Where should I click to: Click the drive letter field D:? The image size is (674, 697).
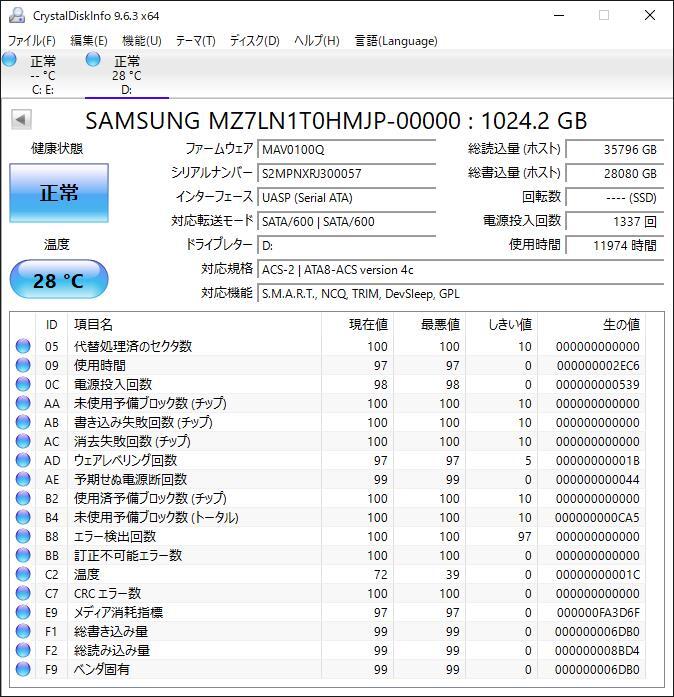pos(346,245)
